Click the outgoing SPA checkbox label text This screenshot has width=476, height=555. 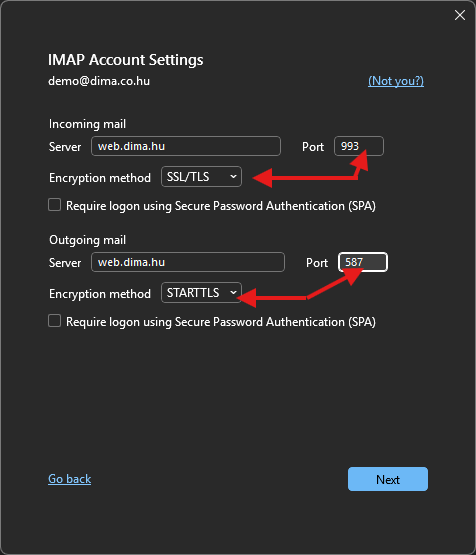[221, 322]
